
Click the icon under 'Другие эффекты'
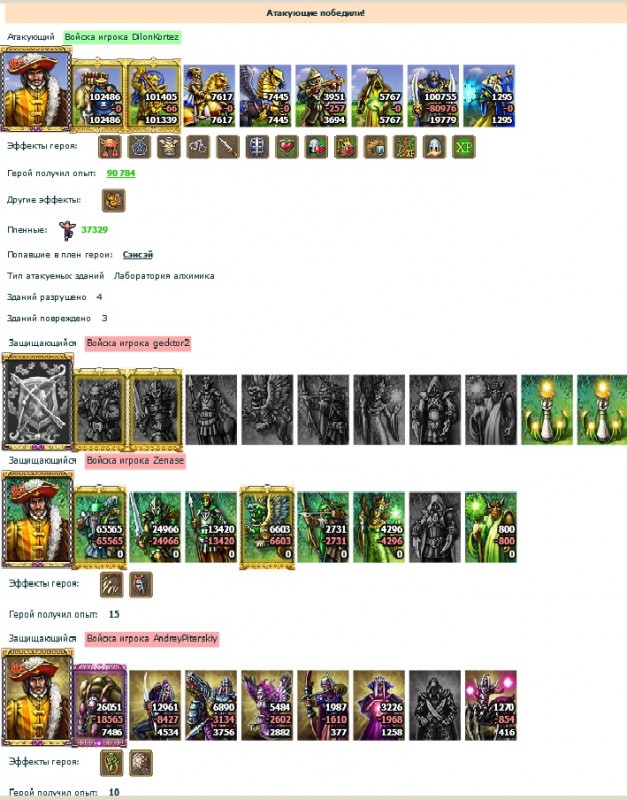pyautogui.click(x=113, y=200)
